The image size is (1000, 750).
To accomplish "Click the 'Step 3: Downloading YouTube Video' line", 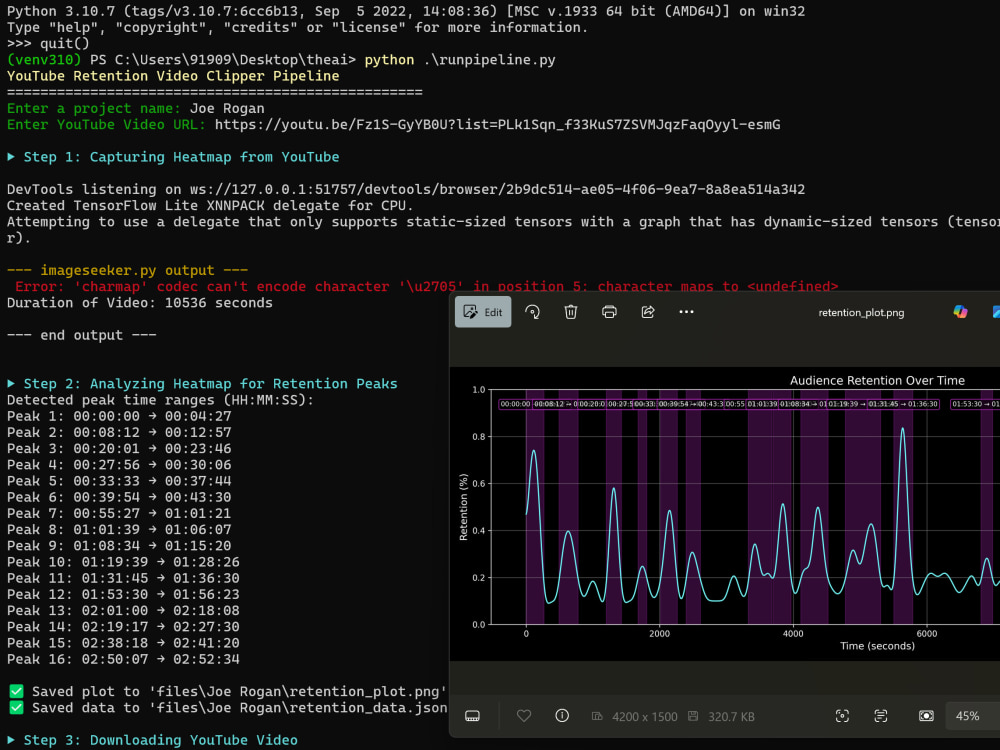I will click(x=152, y=740).
